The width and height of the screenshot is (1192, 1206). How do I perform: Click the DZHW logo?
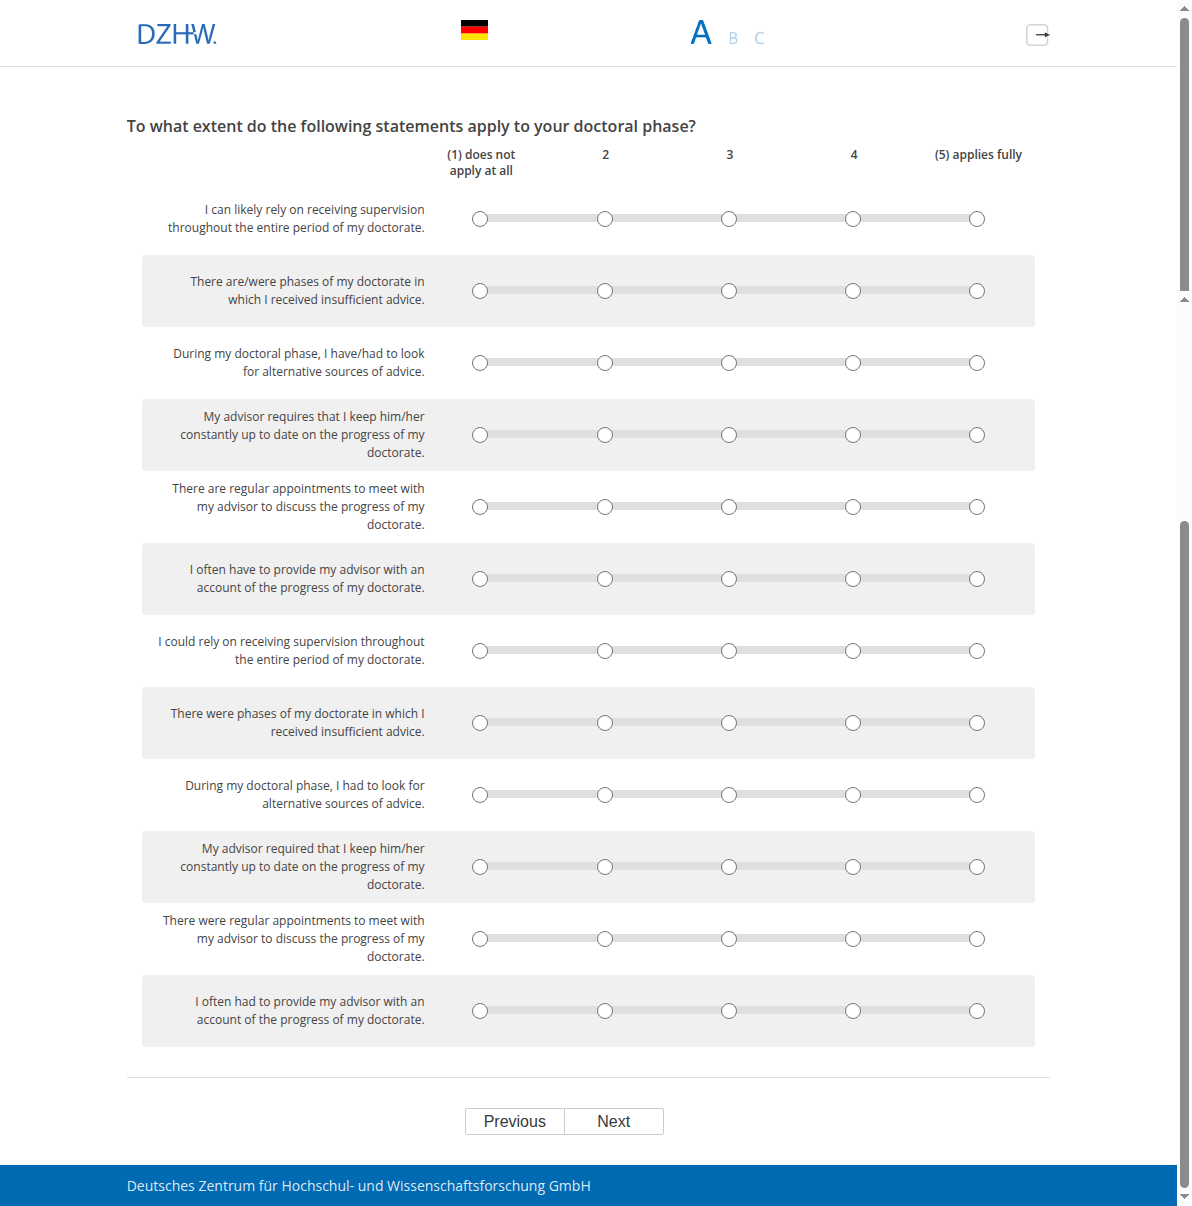point(177,35)
